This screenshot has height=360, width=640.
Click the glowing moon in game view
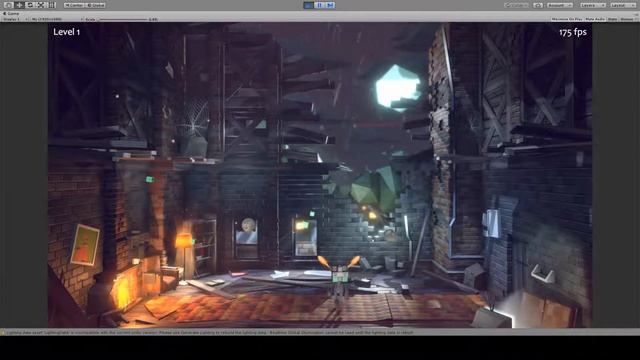398,87
